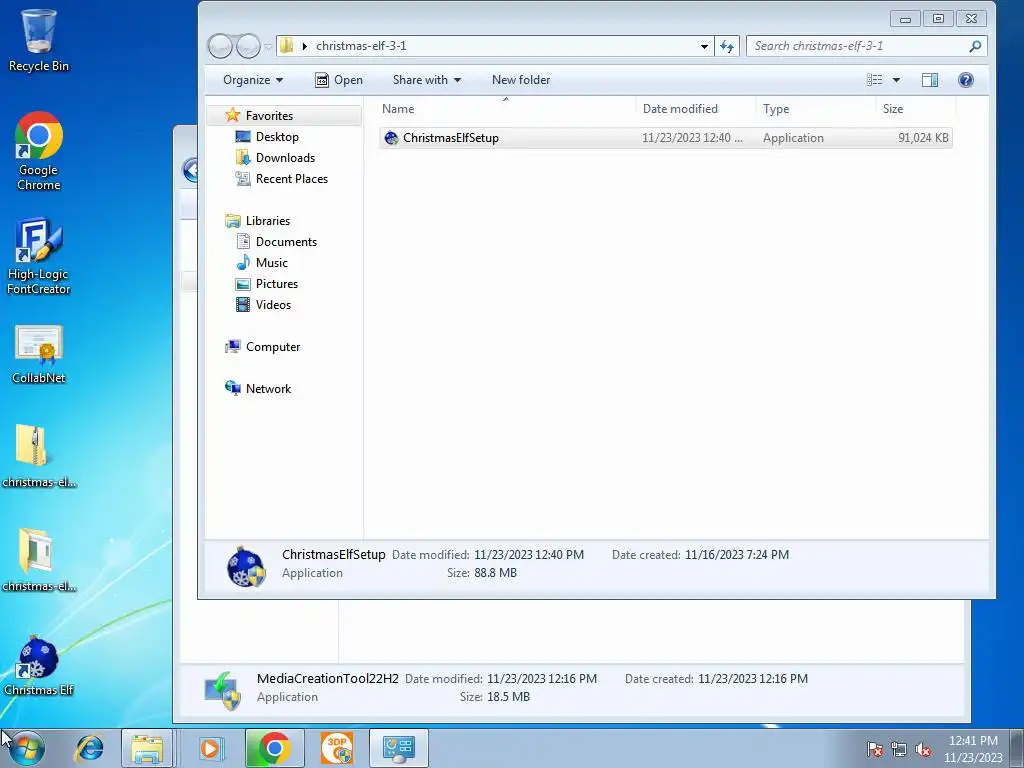
Task: Select the High-Logic FontCreator desktop icon
Action: [39, 255]
